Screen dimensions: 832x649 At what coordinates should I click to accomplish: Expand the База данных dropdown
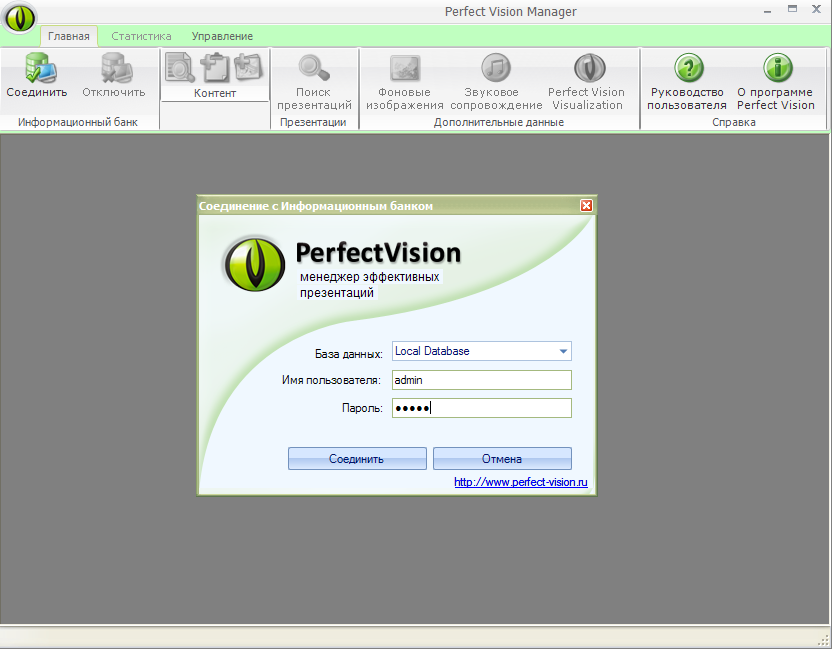[x=563, y=351]
